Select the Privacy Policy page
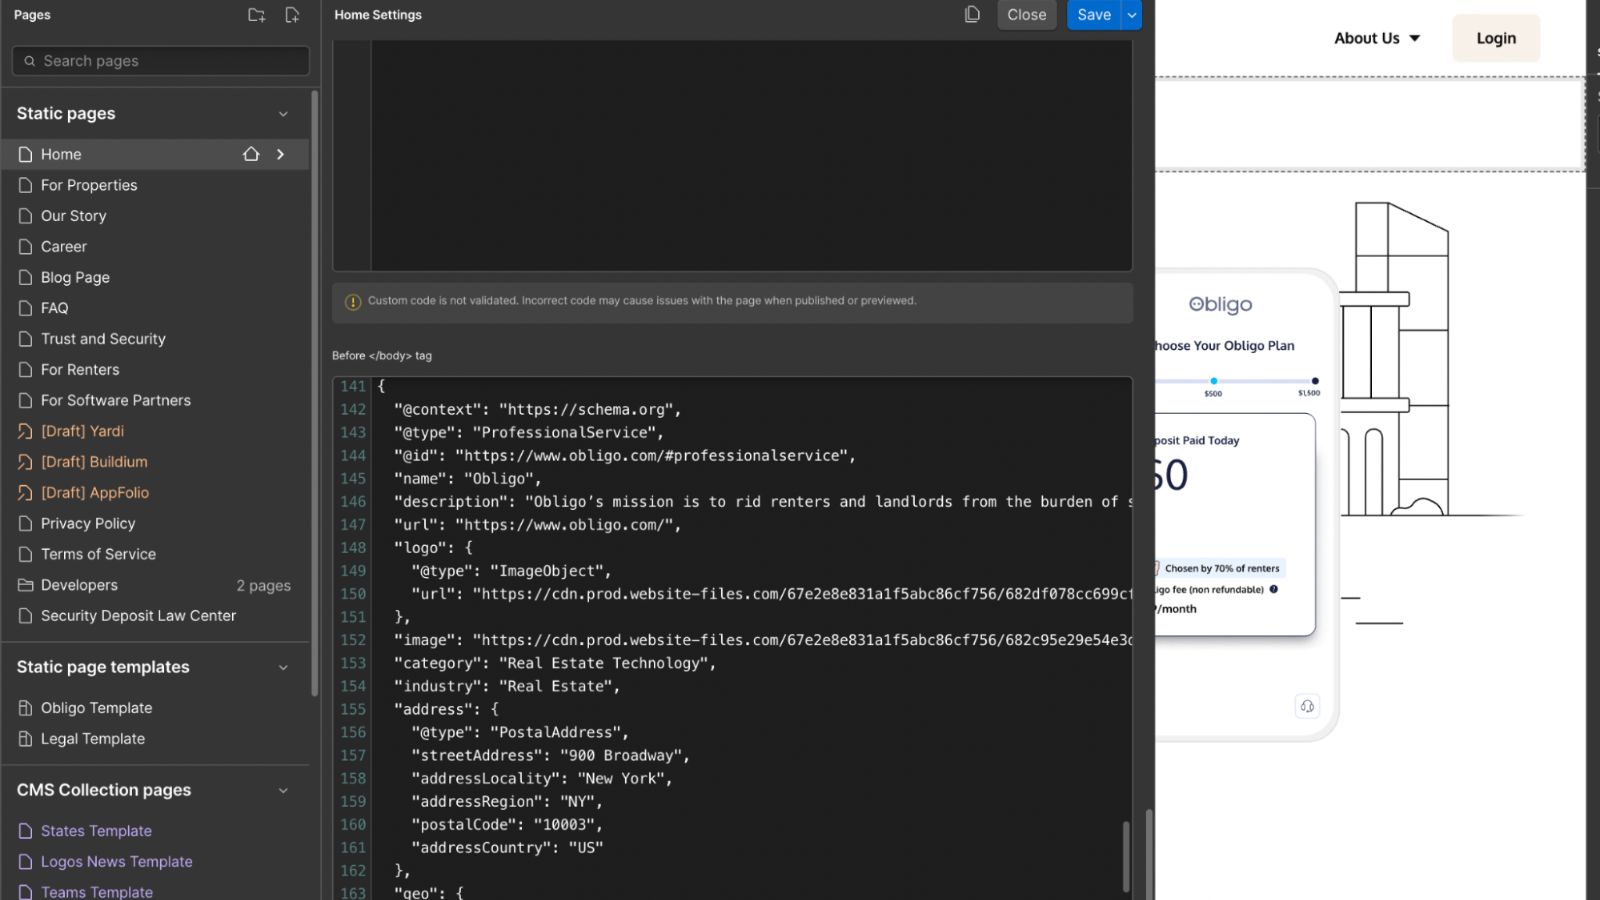1600x900 pixels. [x=155, y=523]
